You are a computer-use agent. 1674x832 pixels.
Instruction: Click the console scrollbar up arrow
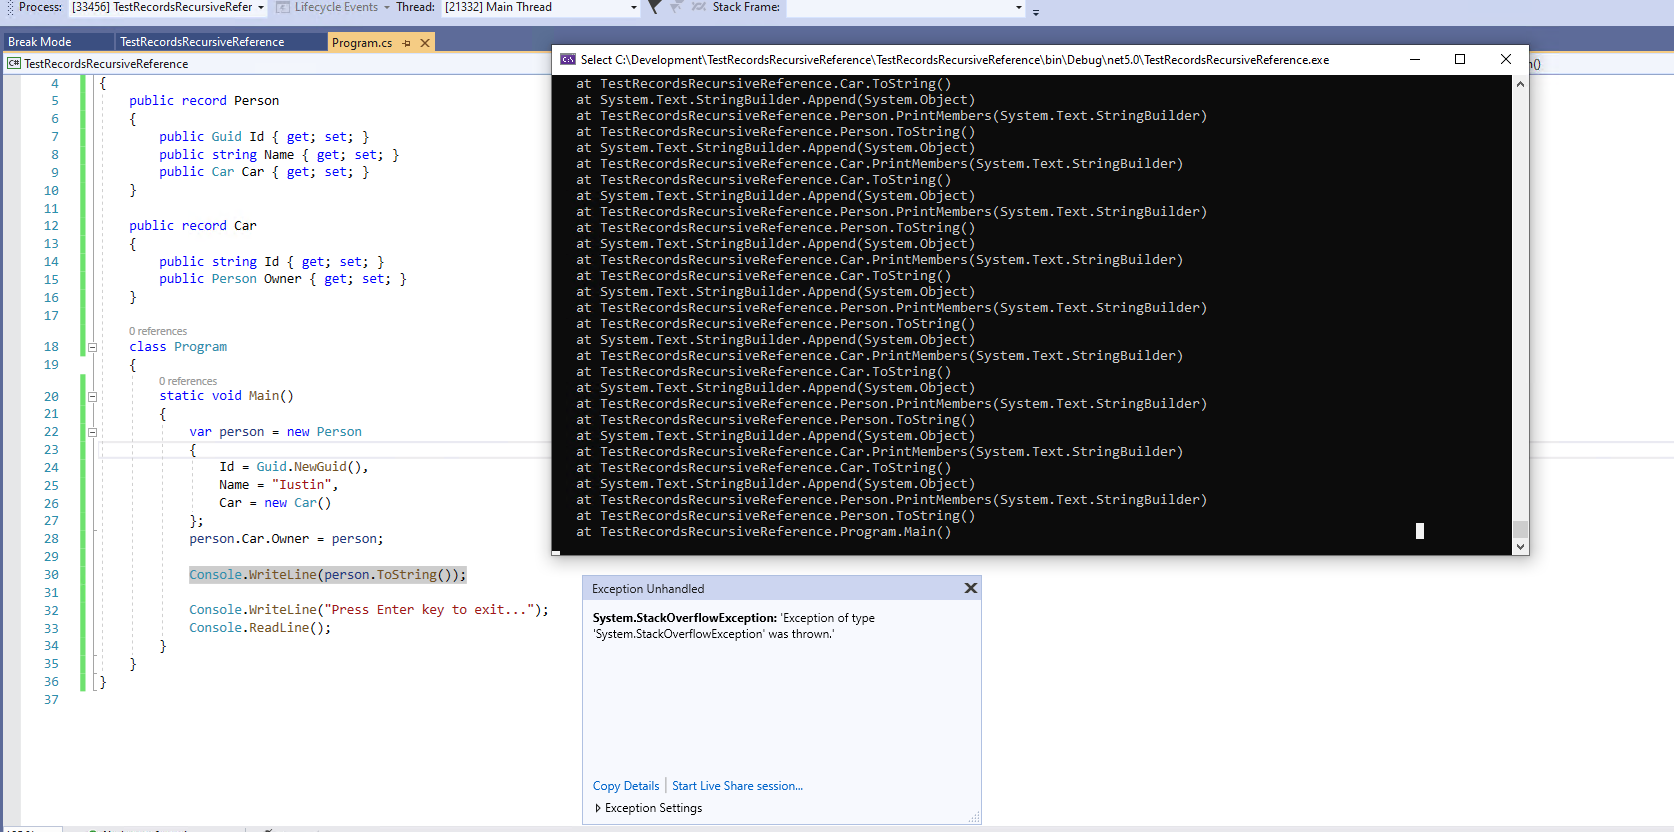click(1520, 84)
